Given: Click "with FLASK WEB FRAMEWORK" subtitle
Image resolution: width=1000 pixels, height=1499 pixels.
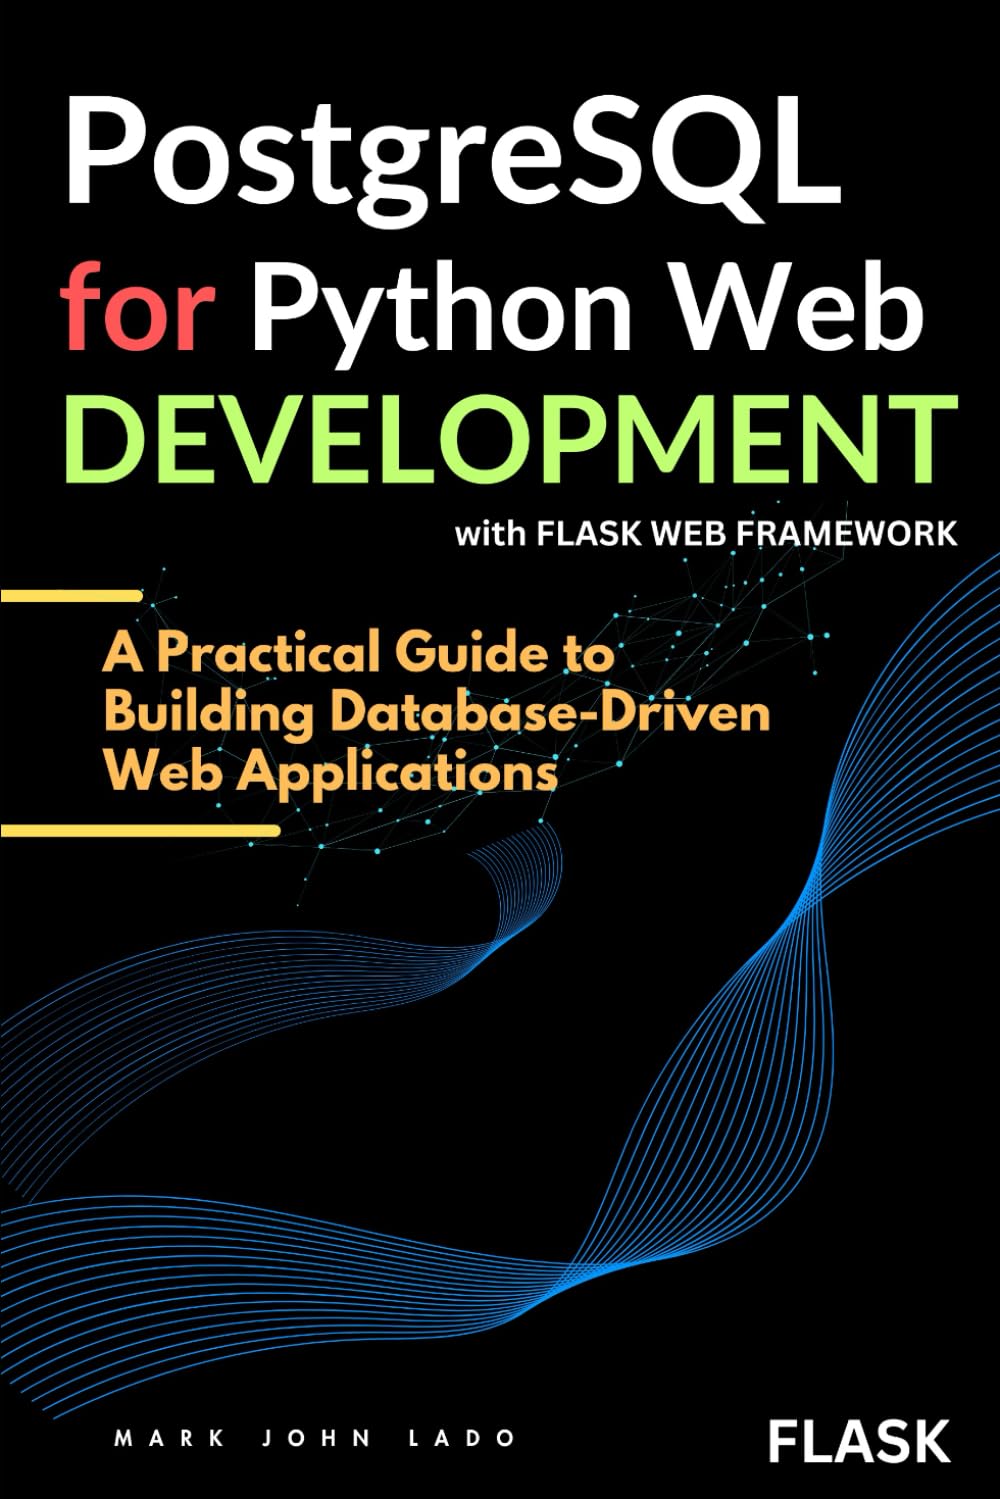Looking at the screenshot, I should tap(706, 533).
